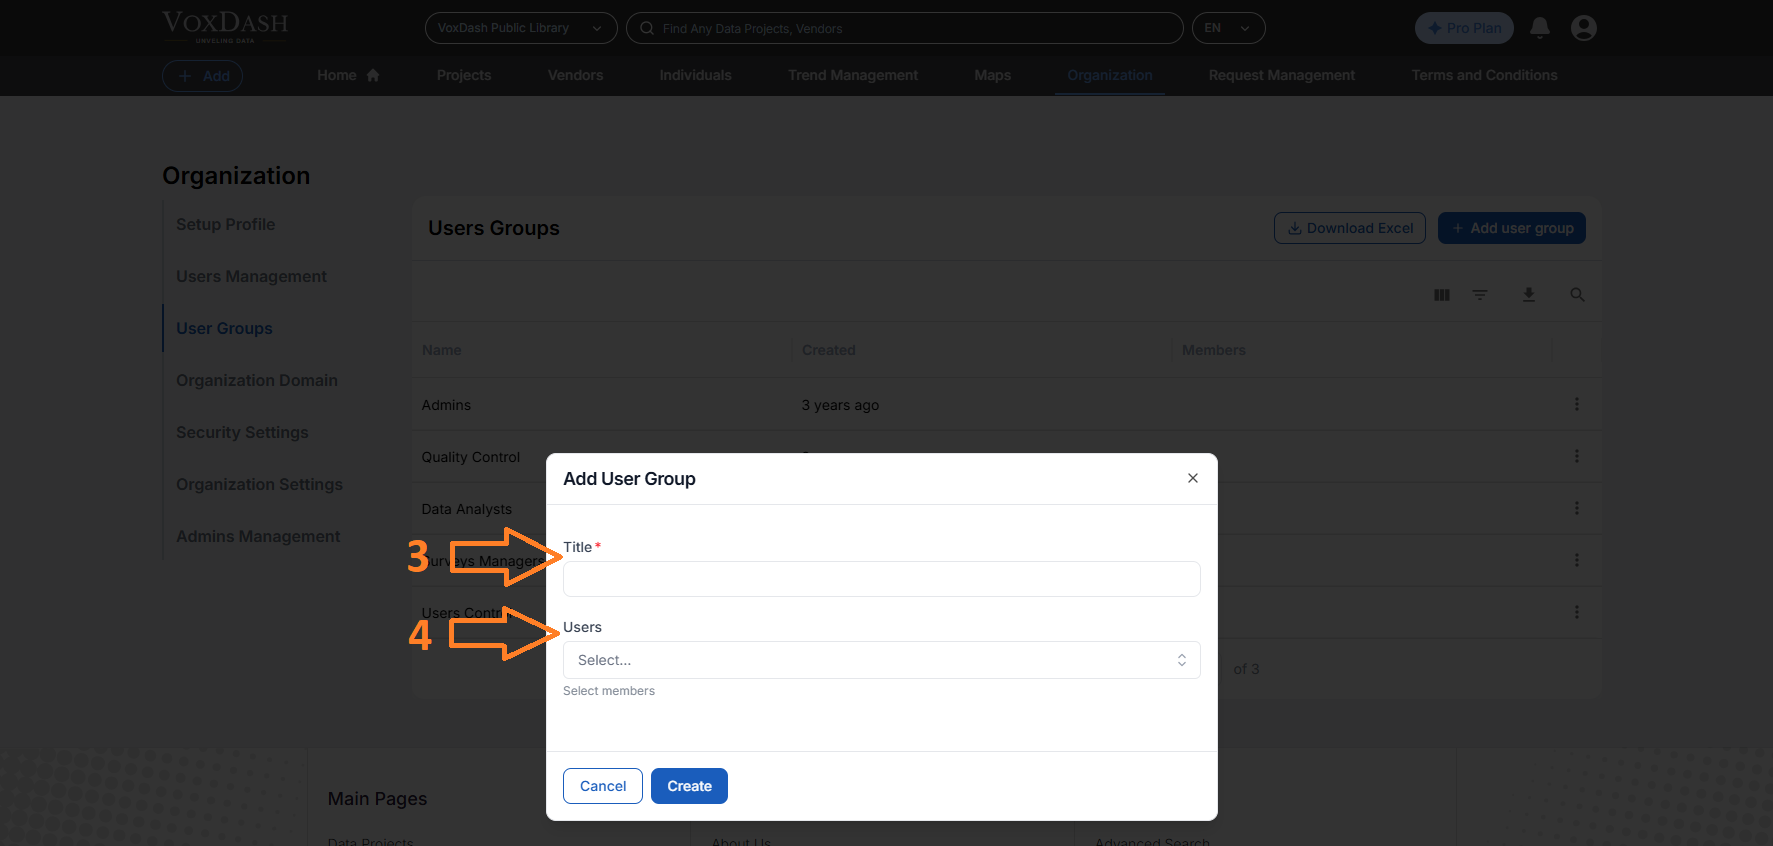The width and height of the screenshot is (1773, 846).
Task: Open the table filter icon
Action: (1480, 295)
